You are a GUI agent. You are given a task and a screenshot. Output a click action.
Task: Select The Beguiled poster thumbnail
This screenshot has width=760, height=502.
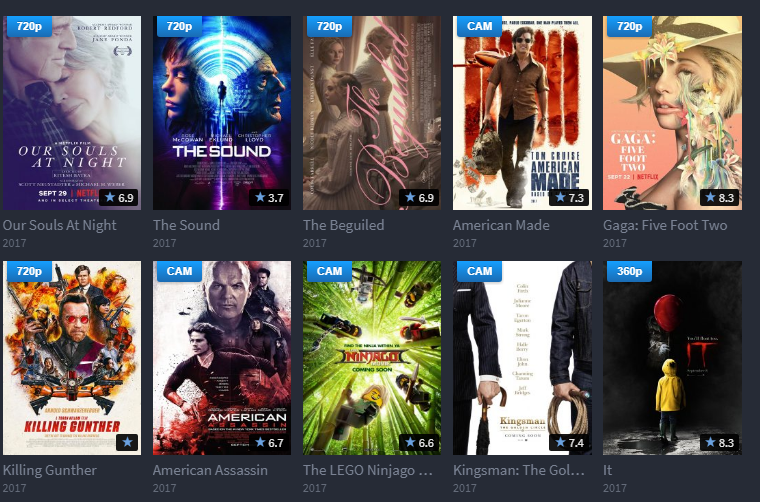point(372,113)
